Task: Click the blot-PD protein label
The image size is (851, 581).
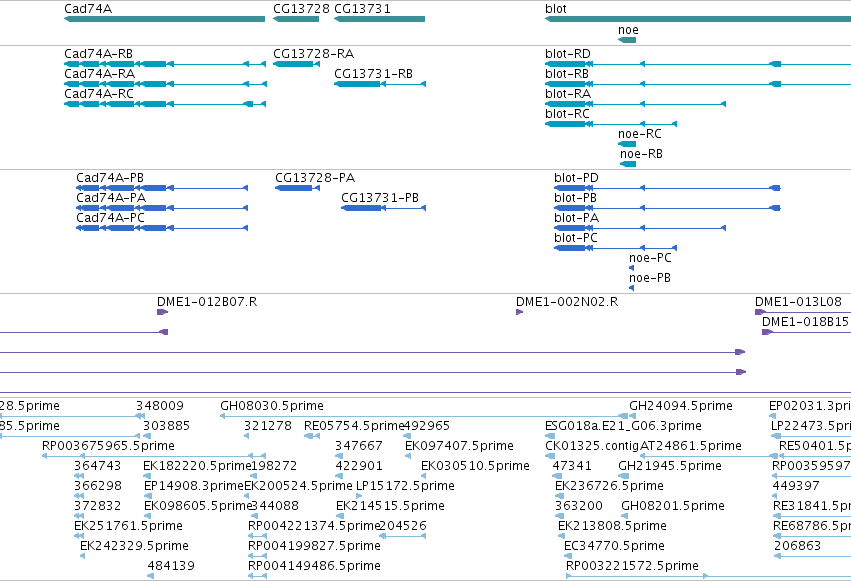Action: [x=576, y=178]
